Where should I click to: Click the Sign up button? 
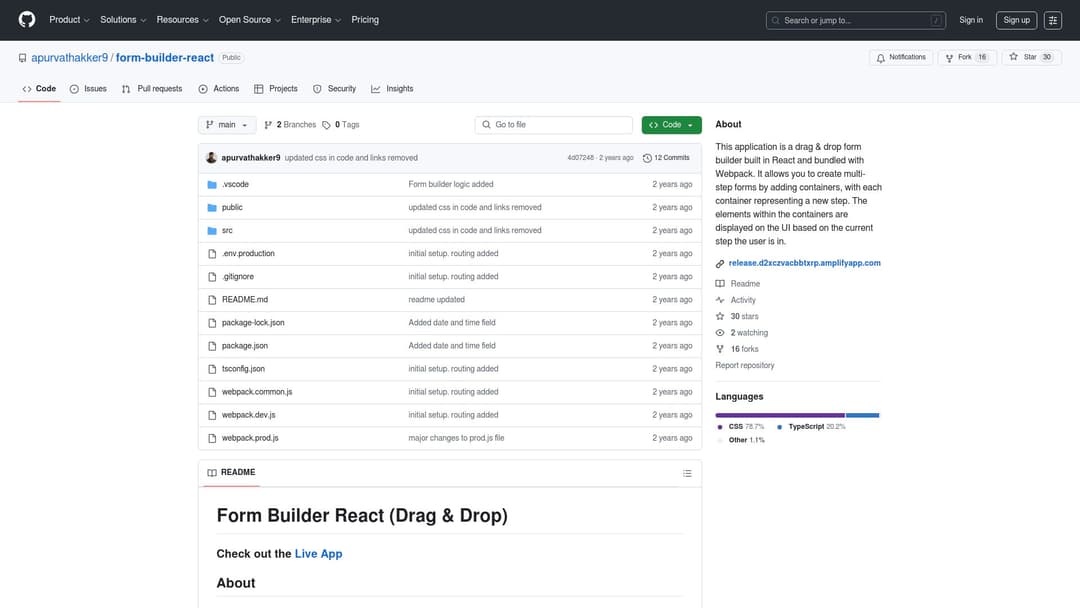[x=1016, y=20]
